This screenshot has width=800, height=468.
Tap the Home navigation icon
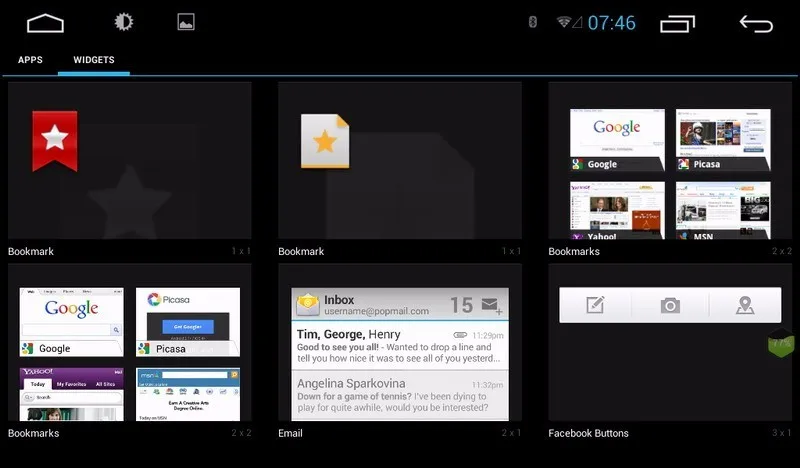pyautogui.click(x=45, y=23)
